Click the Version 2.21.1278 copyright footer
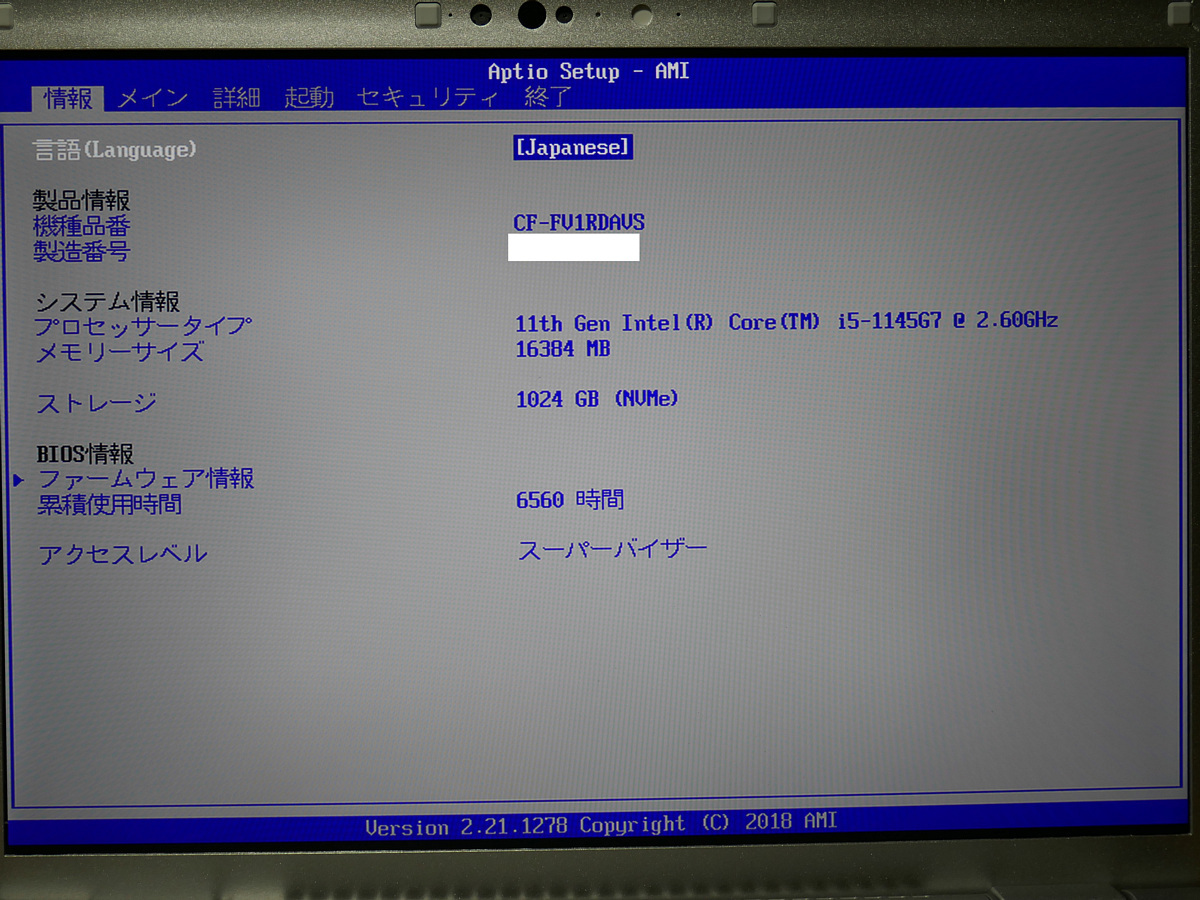This screenshot has width=1200, height=900. pos(601,825)
